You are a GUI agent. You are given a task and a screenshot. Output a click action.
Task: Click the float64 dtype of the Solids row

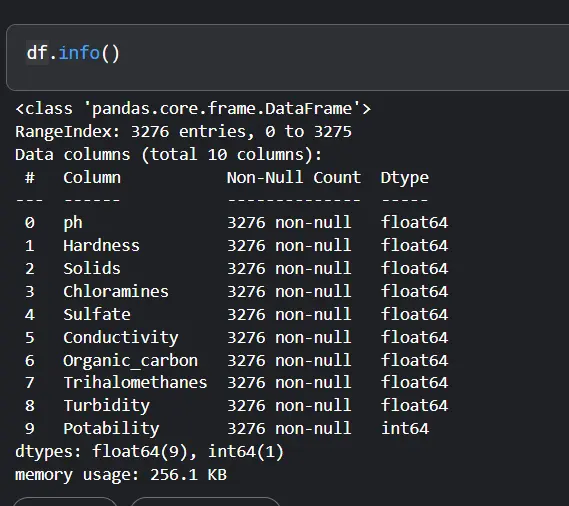[x=414, y=269]
